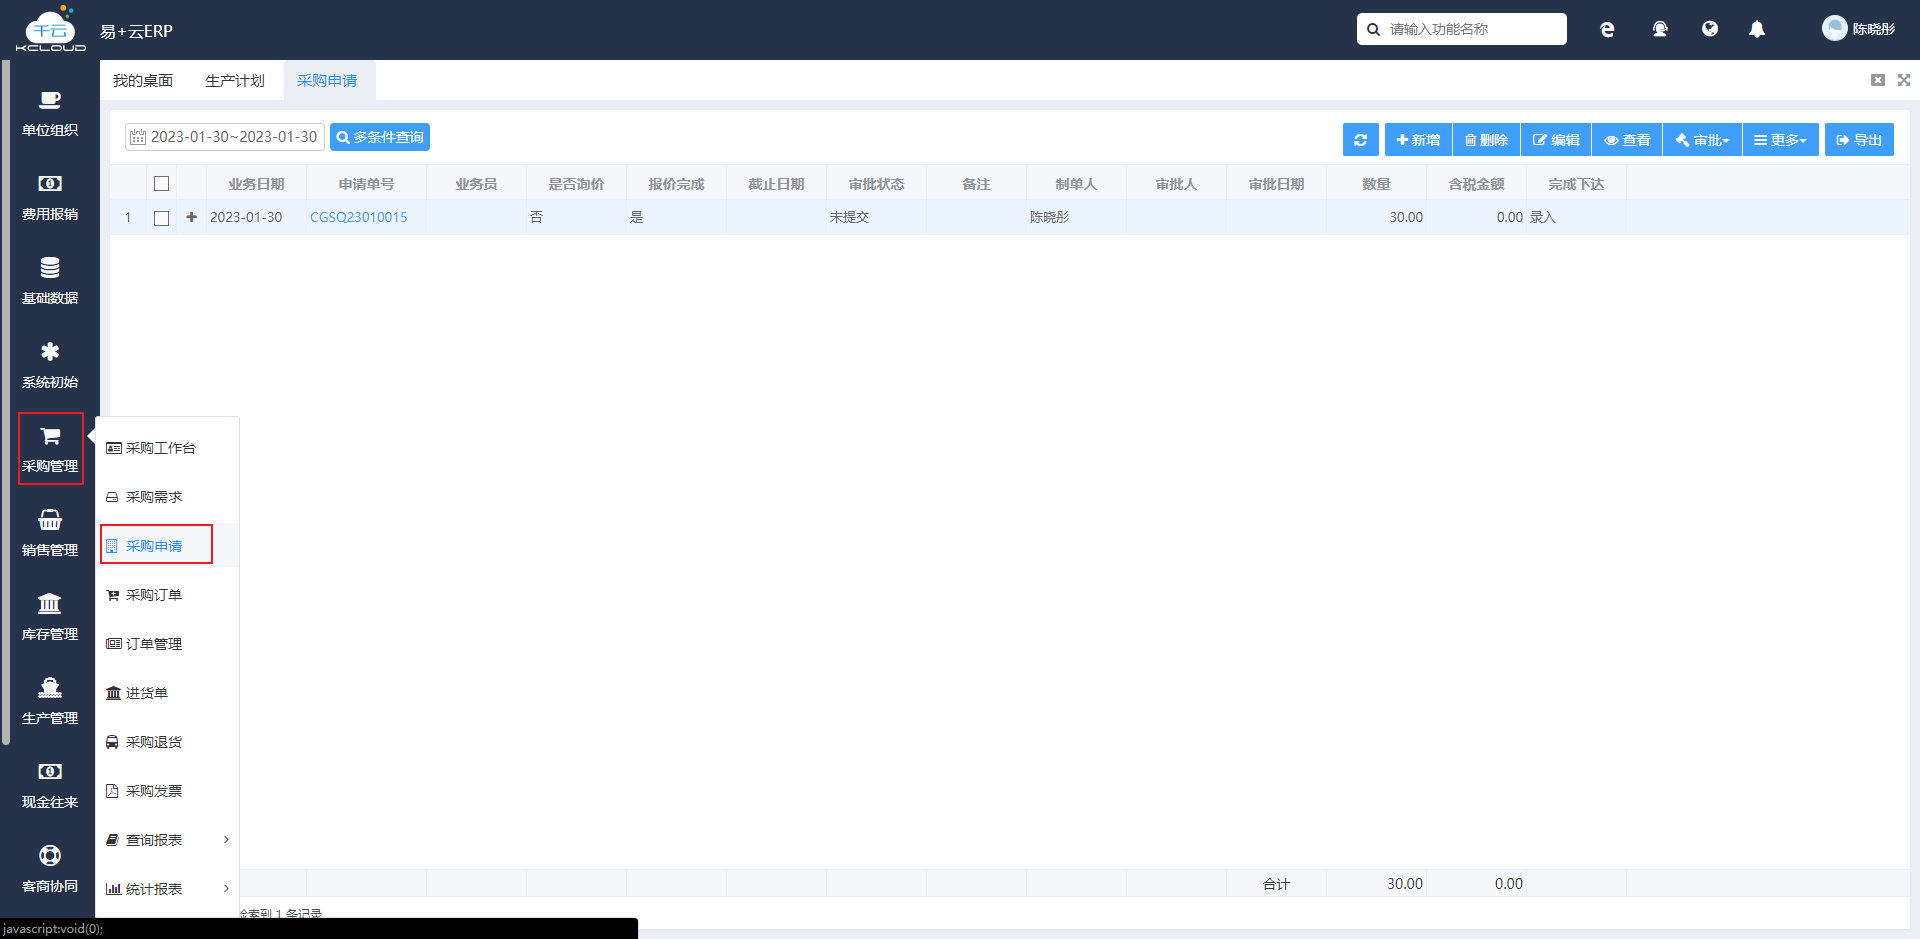The height and width of the screenshot is (939, 1920).
Task: Click calendar icon in date range field
Action: click(138, 137)
